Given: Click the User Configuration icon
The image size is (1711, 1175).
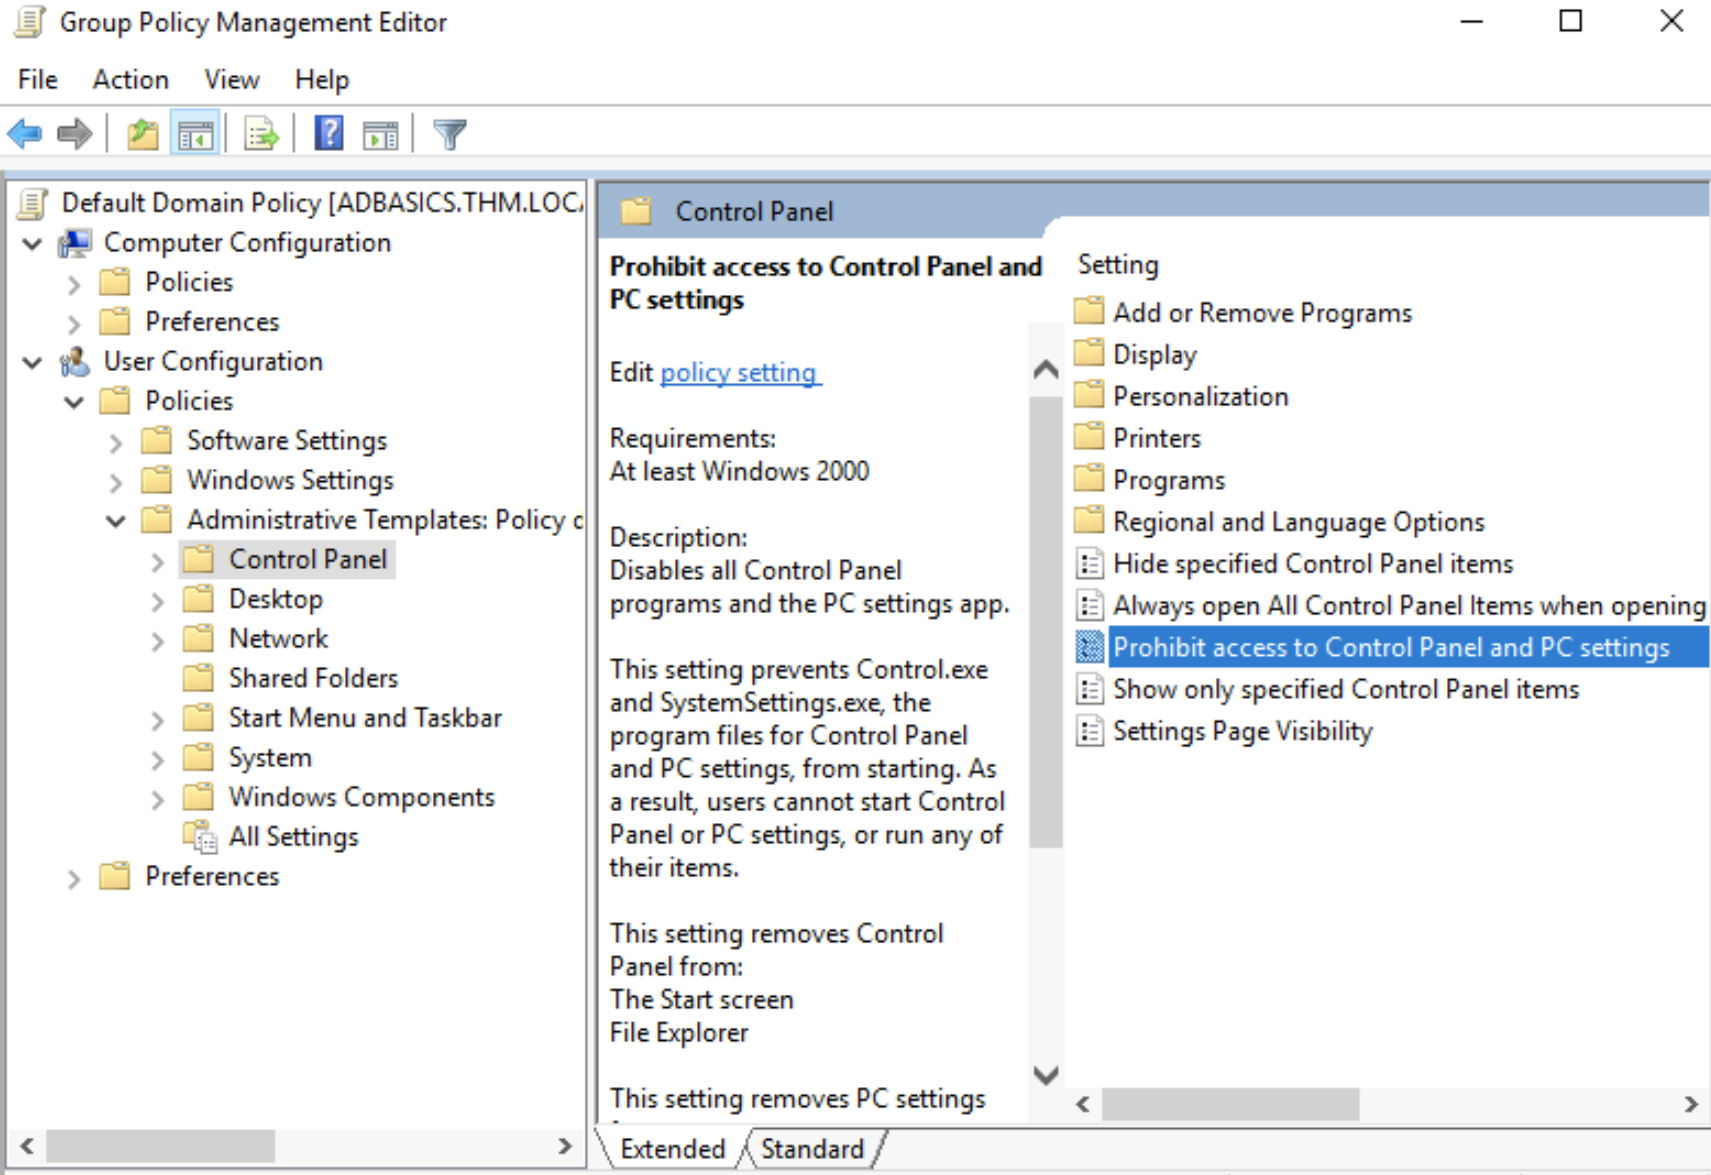Looking at the screenshot, I should (75, 362).
